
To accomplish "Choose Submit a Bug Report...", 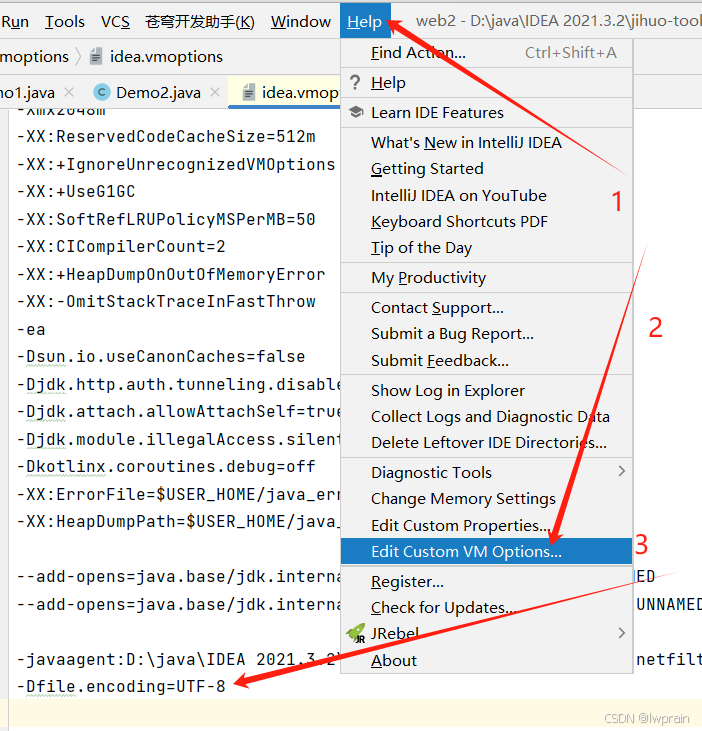I will pyautogui.click(x=486, y=334).
